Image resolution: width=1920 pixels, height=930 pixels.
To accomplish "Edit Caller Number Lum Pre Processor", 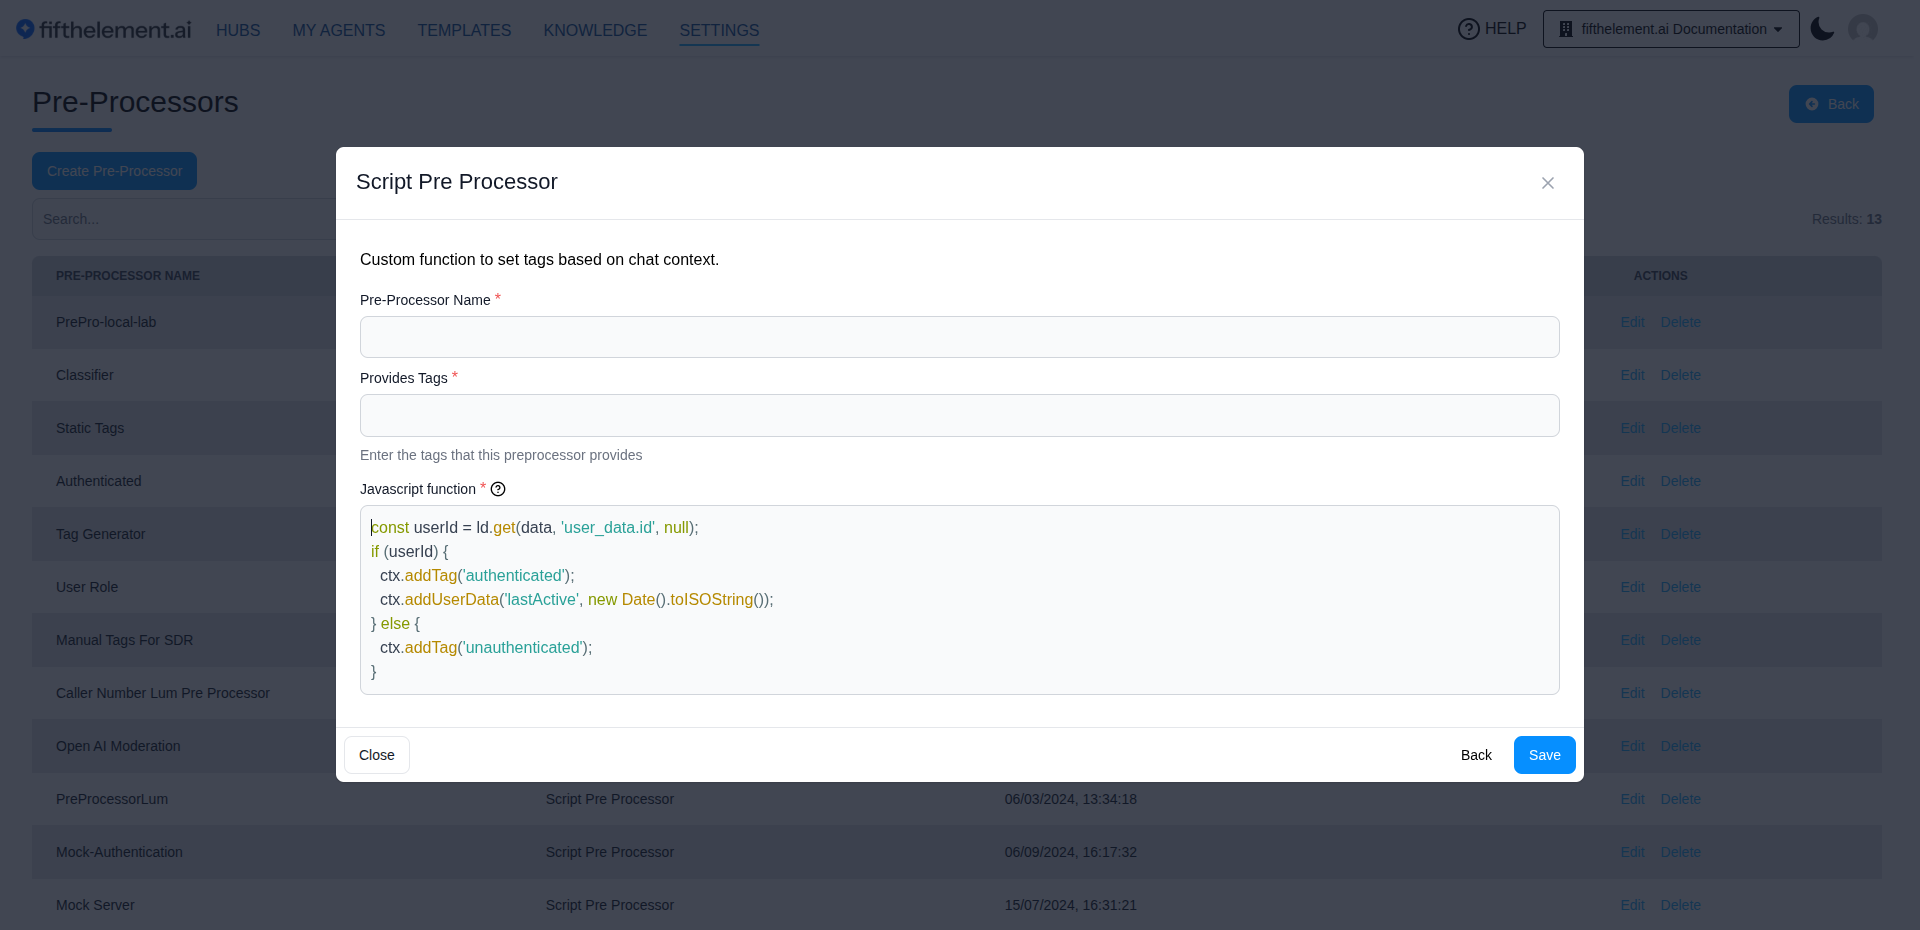I will [x=1632, y=693].
